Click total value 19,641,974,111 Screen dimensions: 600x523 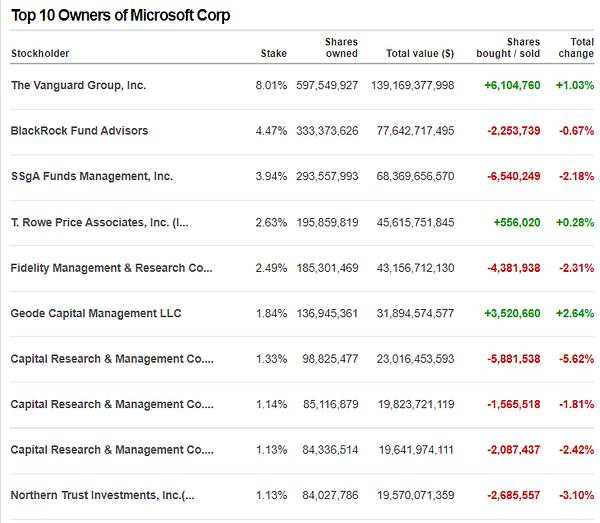click(416, 450)
